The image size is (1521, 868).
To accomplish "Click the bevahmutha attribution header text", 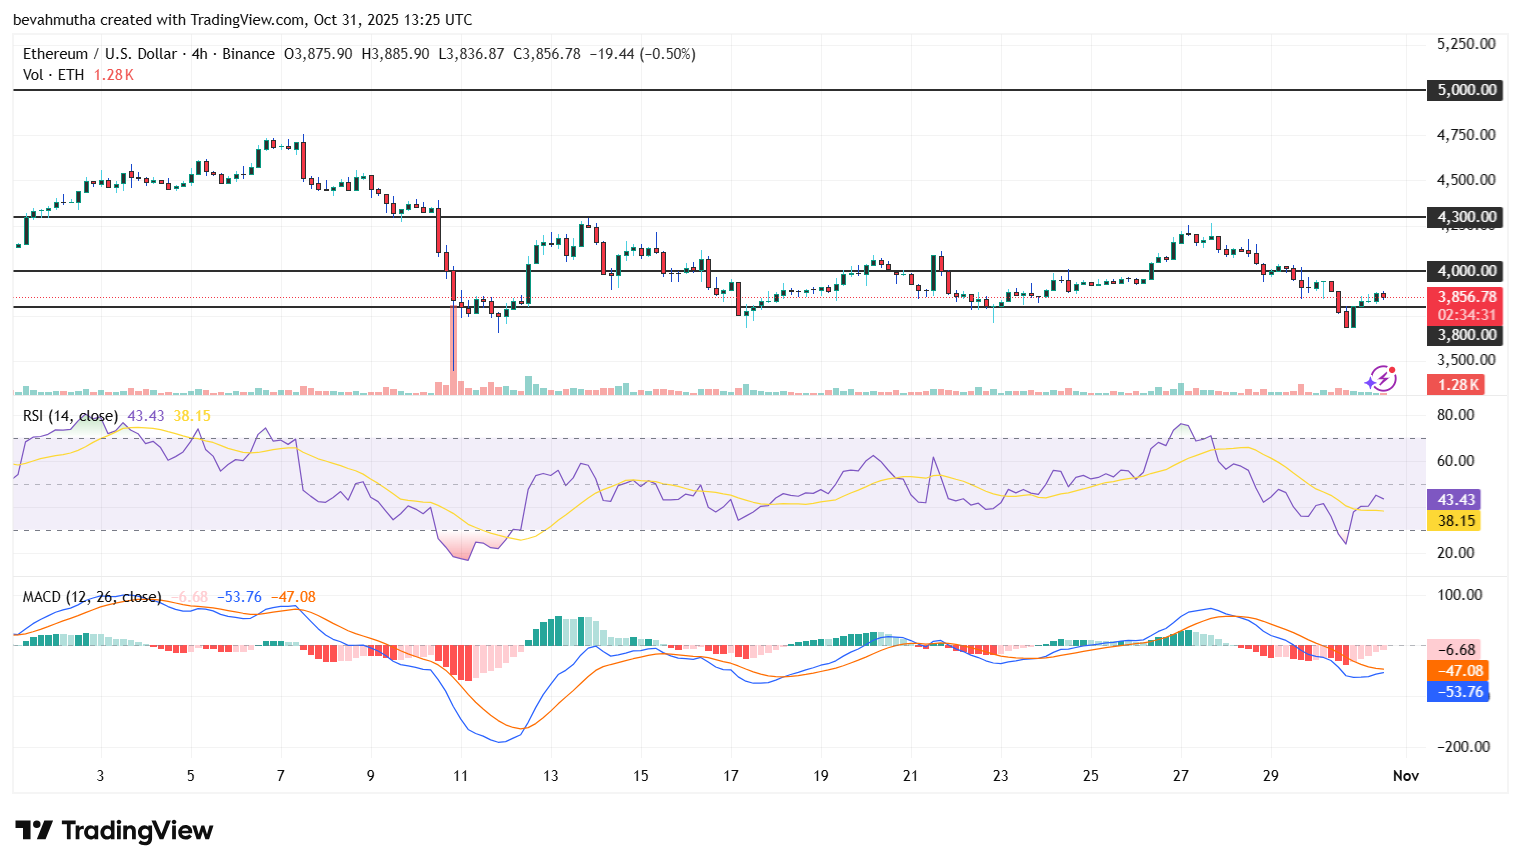I will pyautogui.click(x=57, y=19).
